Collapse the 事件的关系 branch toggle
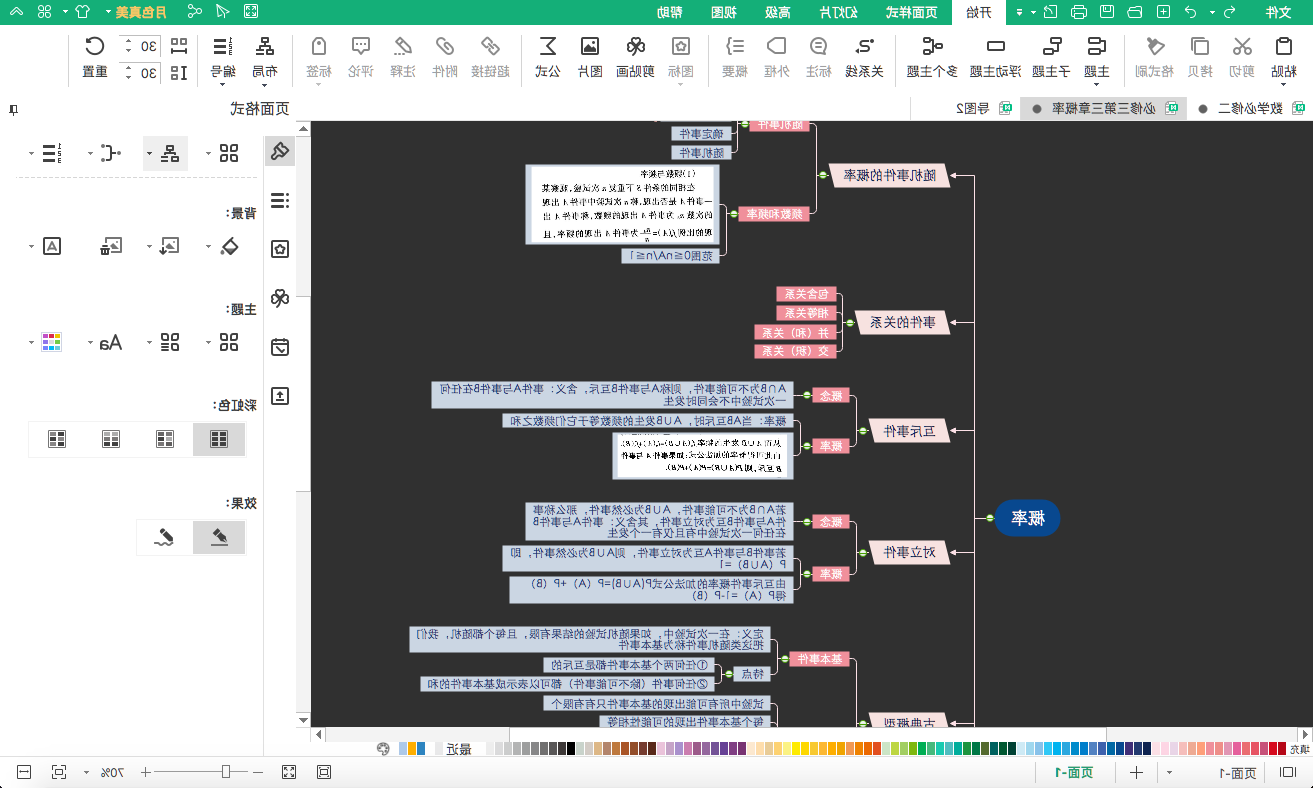Screen dimensions: 1313x788 [x=849, y=323]
